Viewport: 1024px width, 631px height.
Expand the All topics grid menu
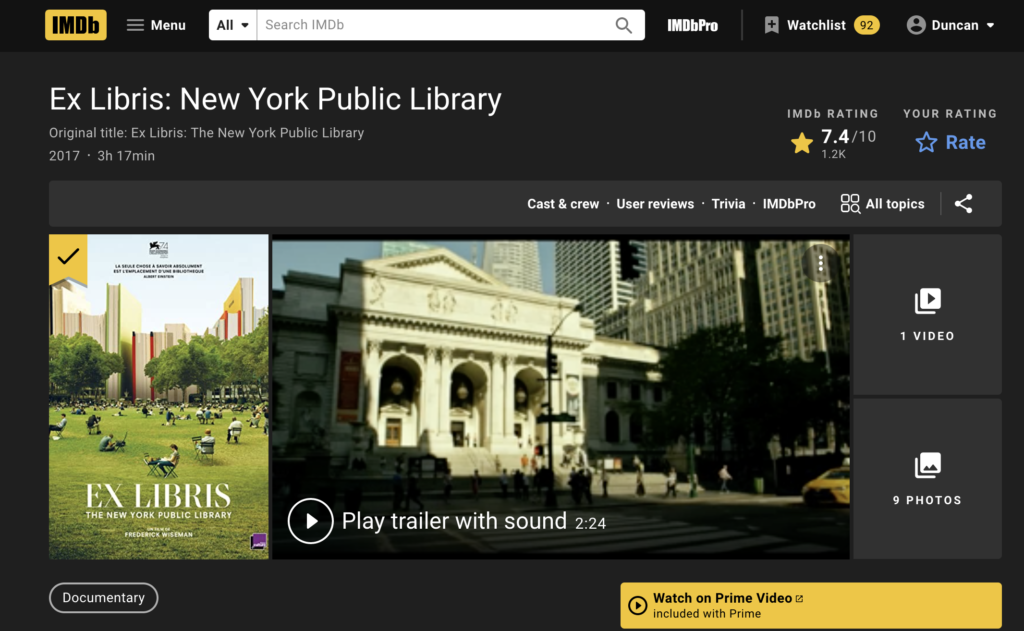882,204
